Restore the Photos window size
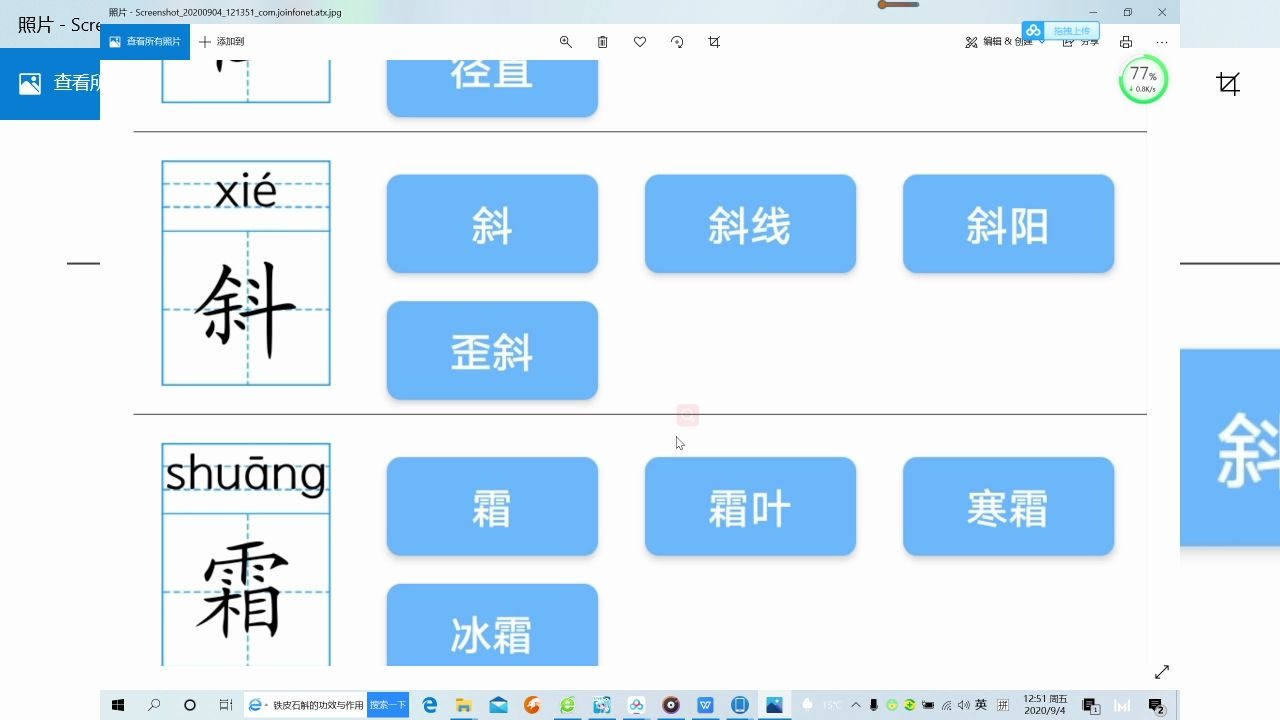This screenshot has width=1280, height=720. click(x=1127, y=12)
